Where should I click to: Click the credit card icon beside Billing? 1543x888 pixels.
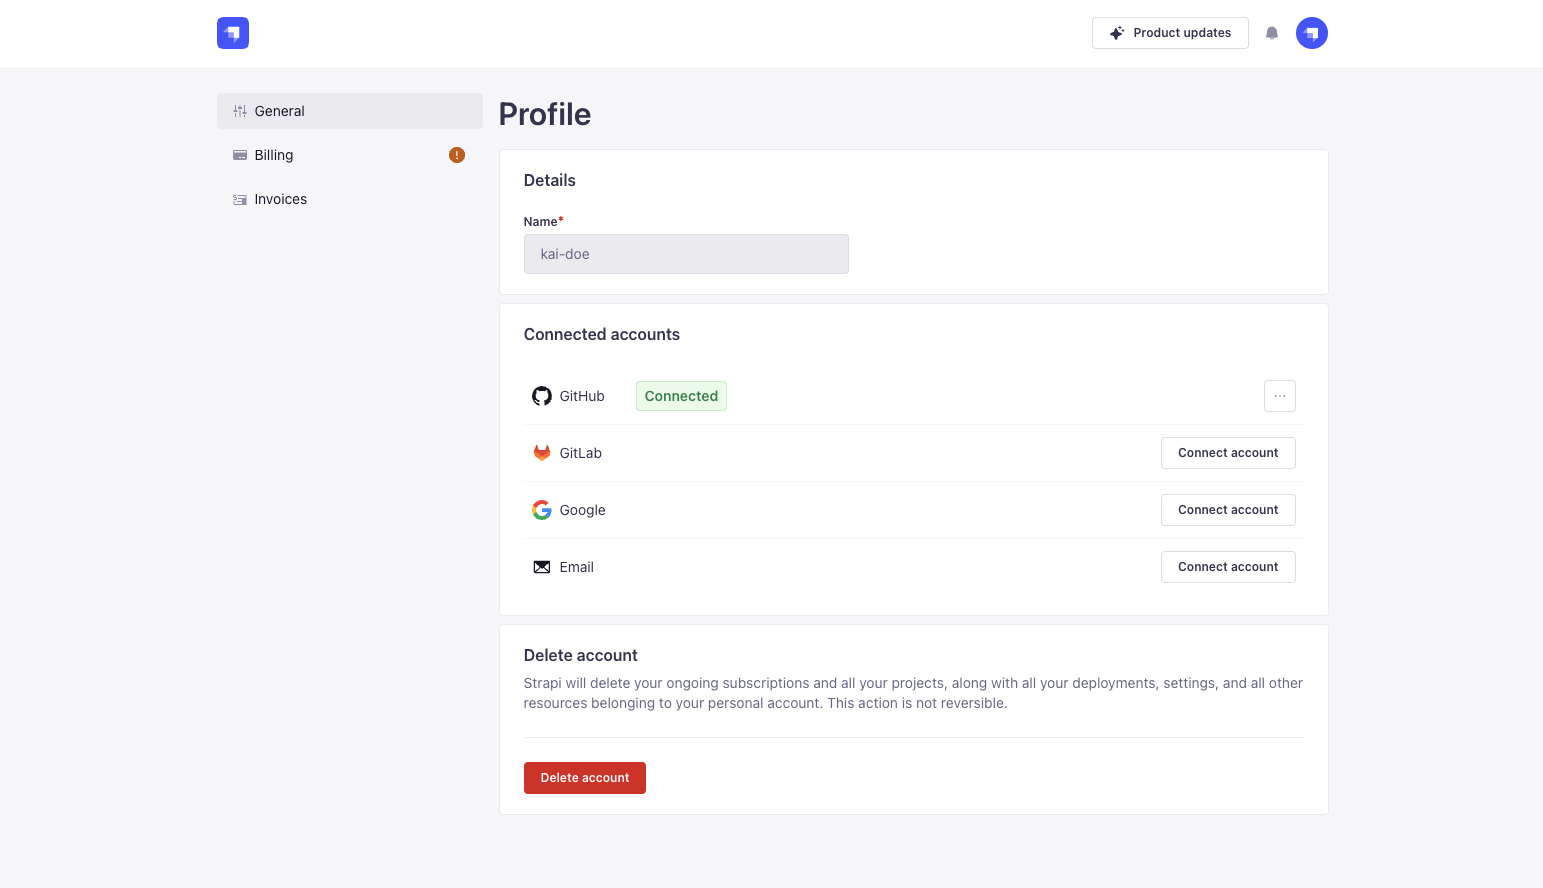point(239,155)
